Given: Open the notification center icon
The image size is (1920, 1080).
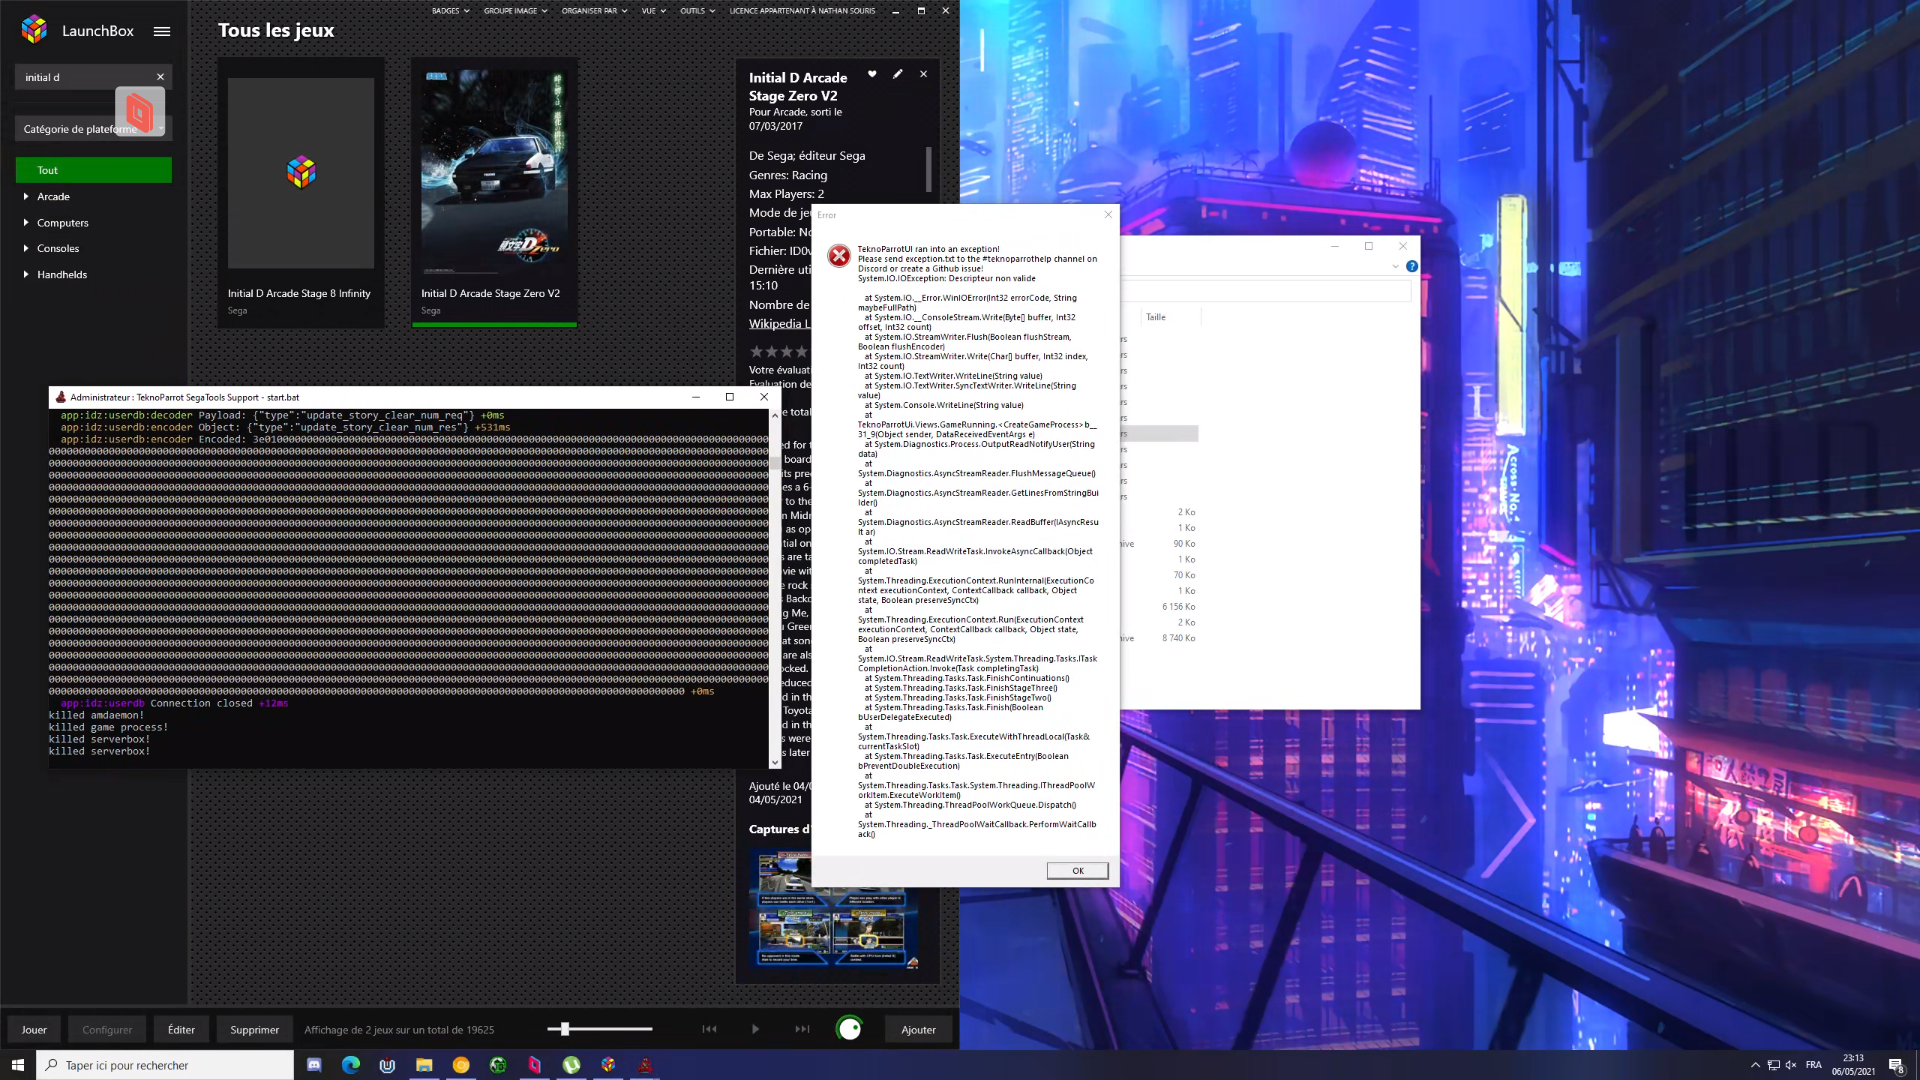Looking at the screenshot, I should (x=1896, y=1065).
